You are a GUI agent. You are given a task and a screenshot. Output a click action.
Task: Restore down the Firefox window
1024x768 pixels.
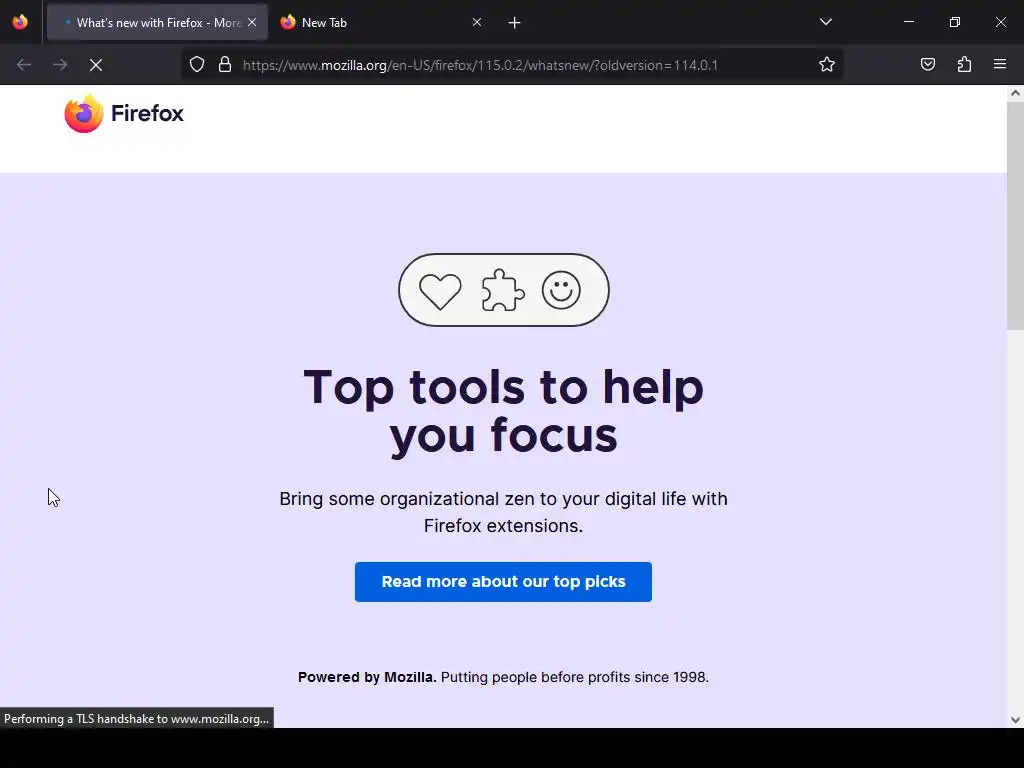[955, 22]
